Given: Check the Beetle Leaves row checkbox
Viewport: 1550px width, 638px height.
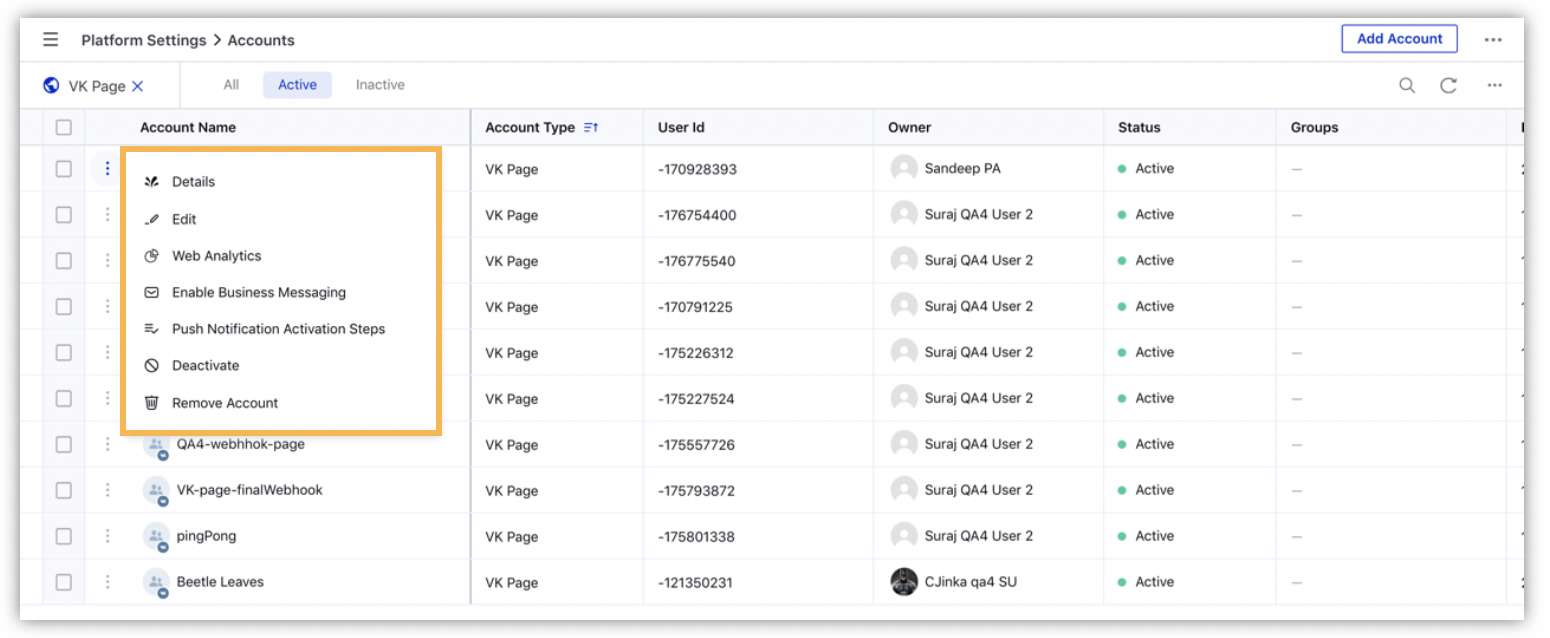Looking at the screenshot, I should [64, 582].
